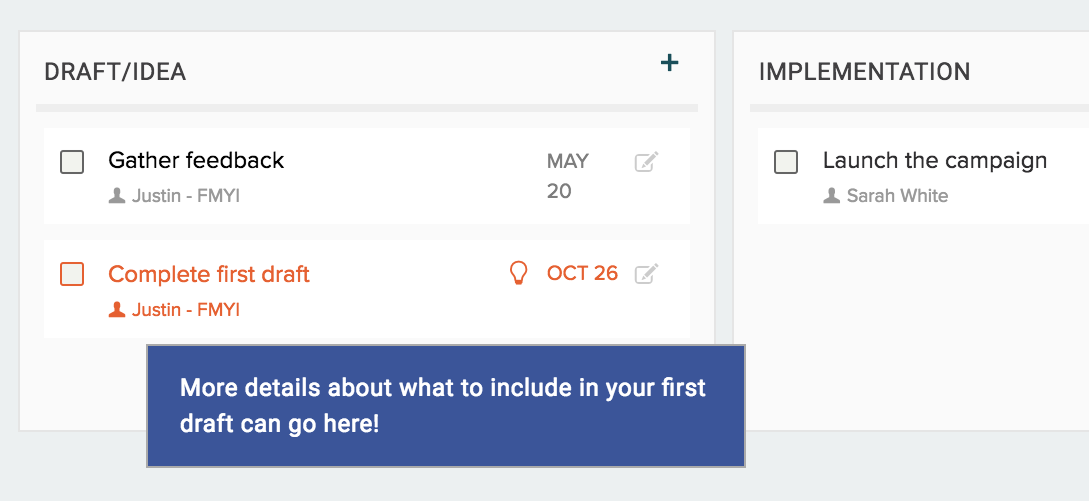Tick the Launch the campaign checkbox
The height and width of the screenshot is (501, 1089).
(786, 161)
